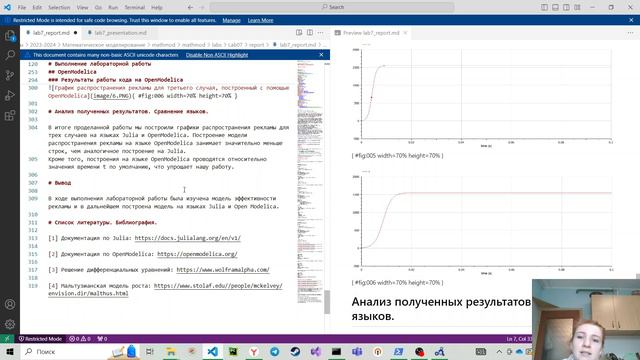Open the Windows Start menu
This screenshot has width=640, height=360.
[10, 351]
